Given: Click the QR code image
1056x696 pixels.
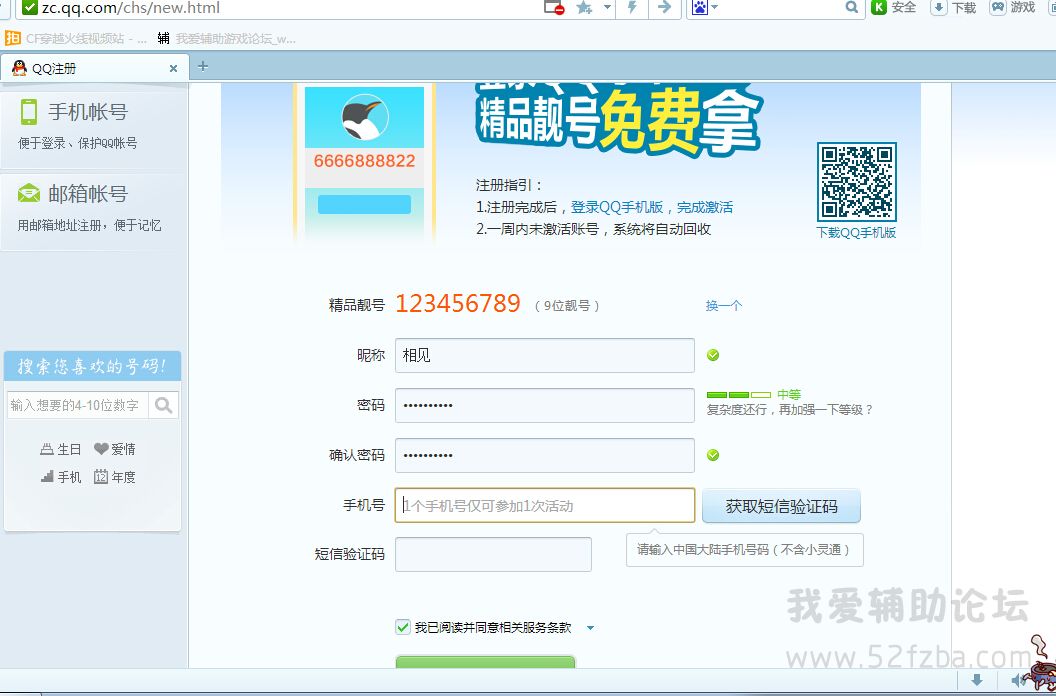Looking at the screenshot, I should [857, 182].
